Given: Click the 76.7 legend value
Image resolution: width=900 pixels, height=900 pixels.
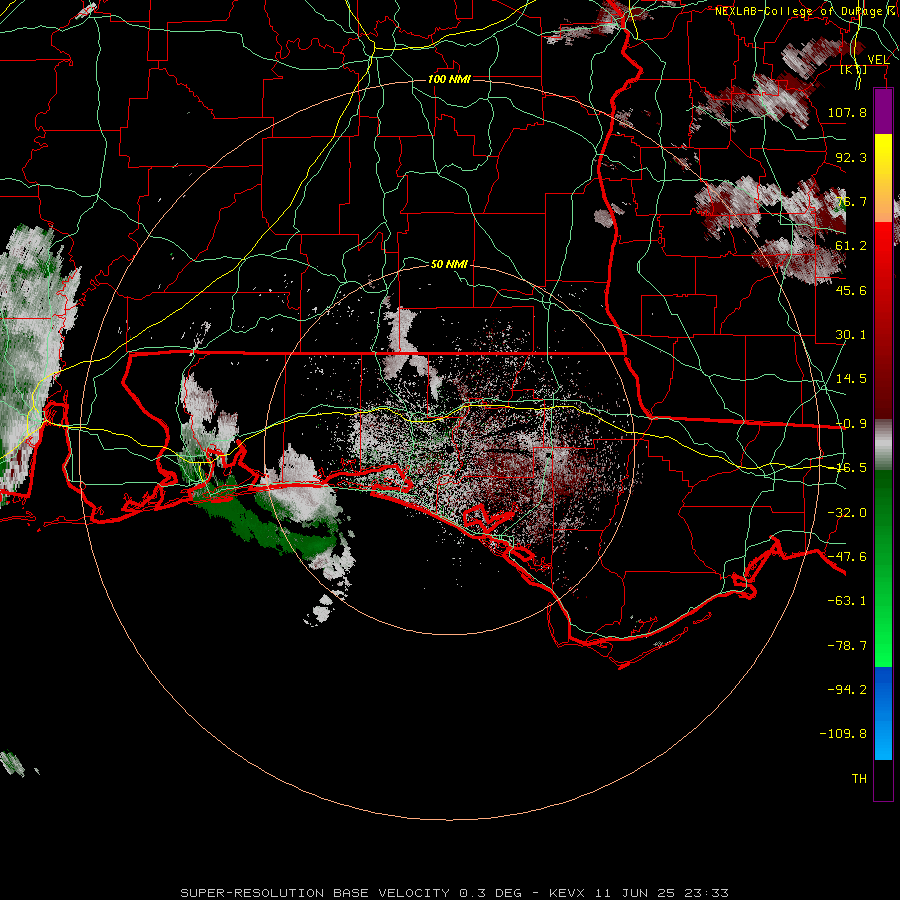Looking at the screenshot, I should [x=851, y=201].
